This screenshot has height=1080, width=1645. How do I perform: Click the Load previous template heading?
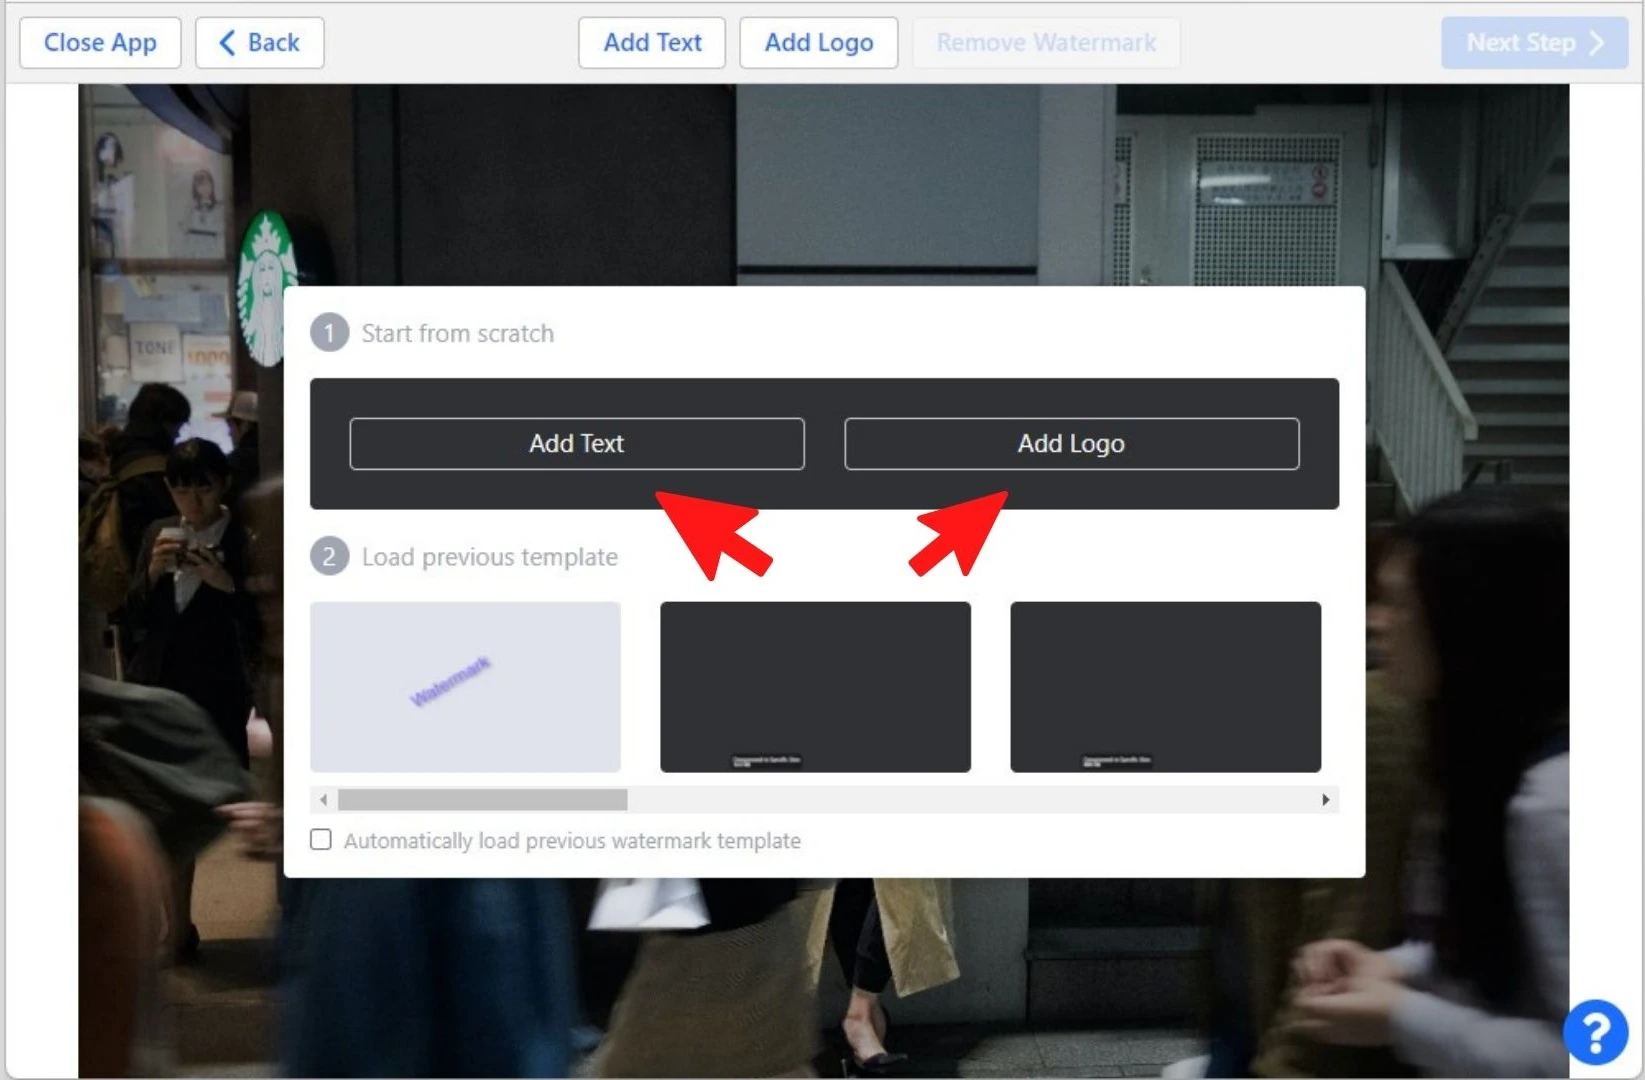click(490, 557)
